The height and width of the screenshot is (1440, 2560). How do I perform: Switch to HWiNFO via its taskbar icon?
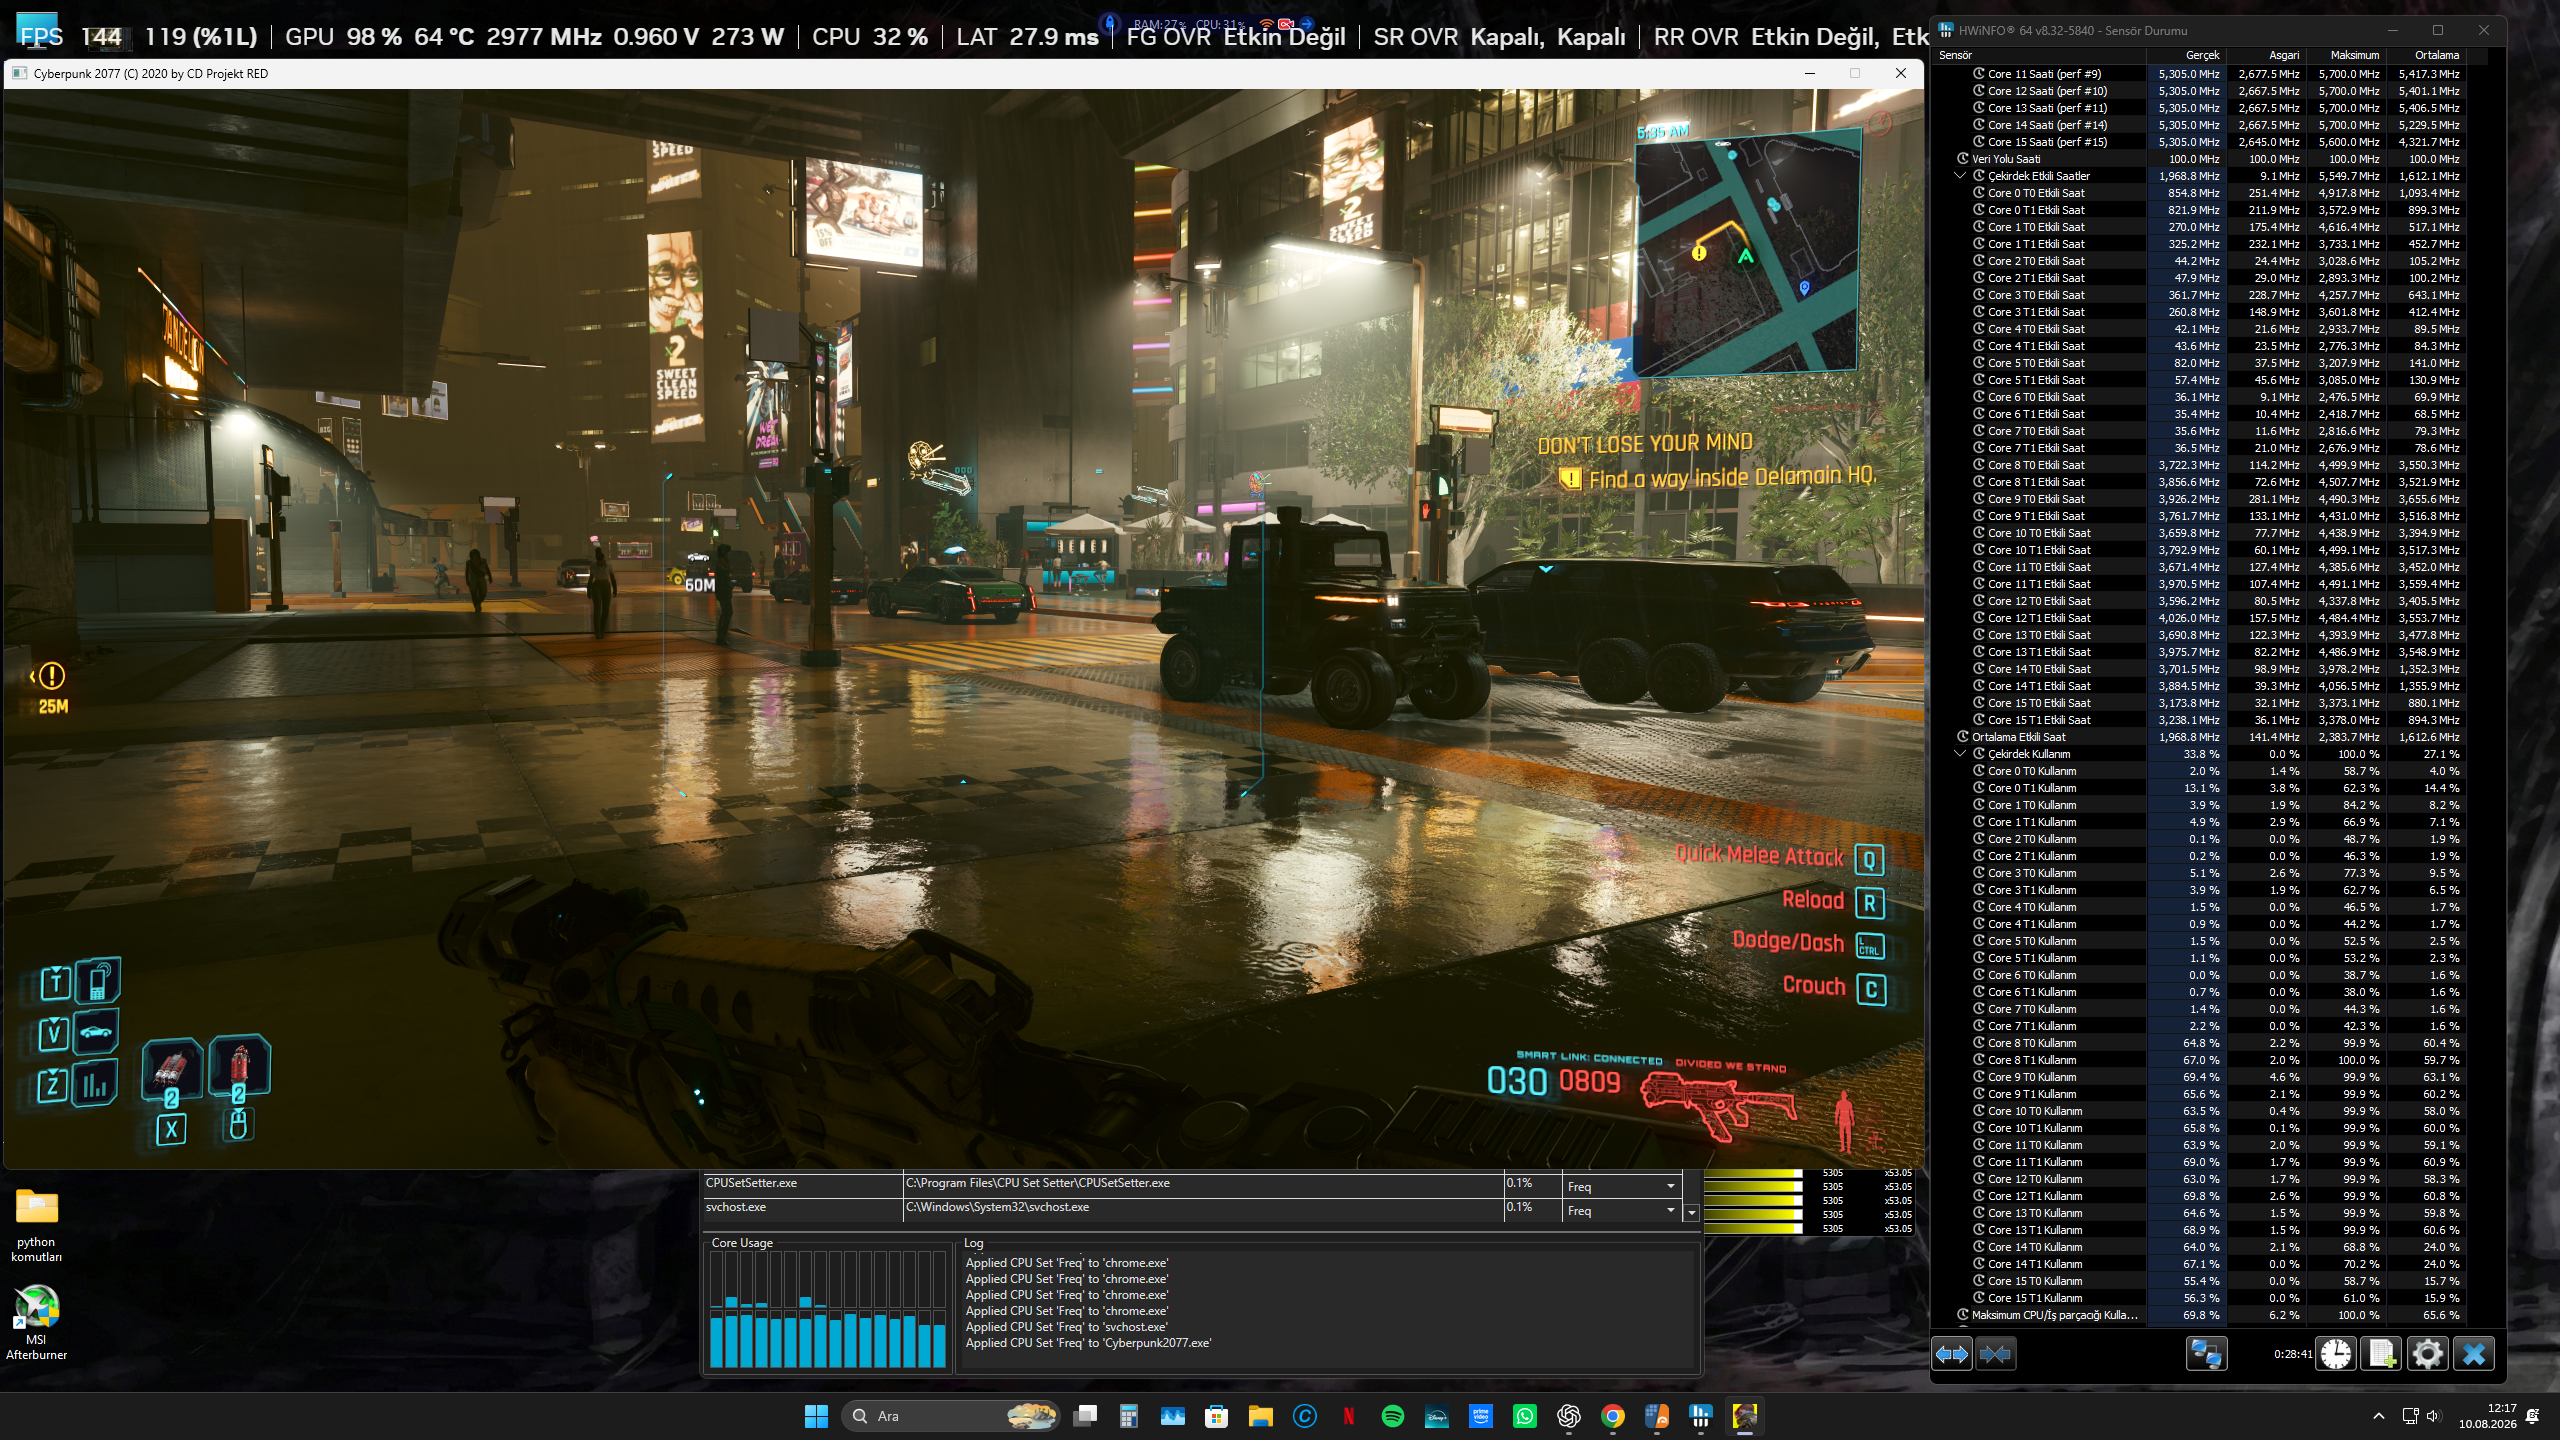pos(1701,1416)
